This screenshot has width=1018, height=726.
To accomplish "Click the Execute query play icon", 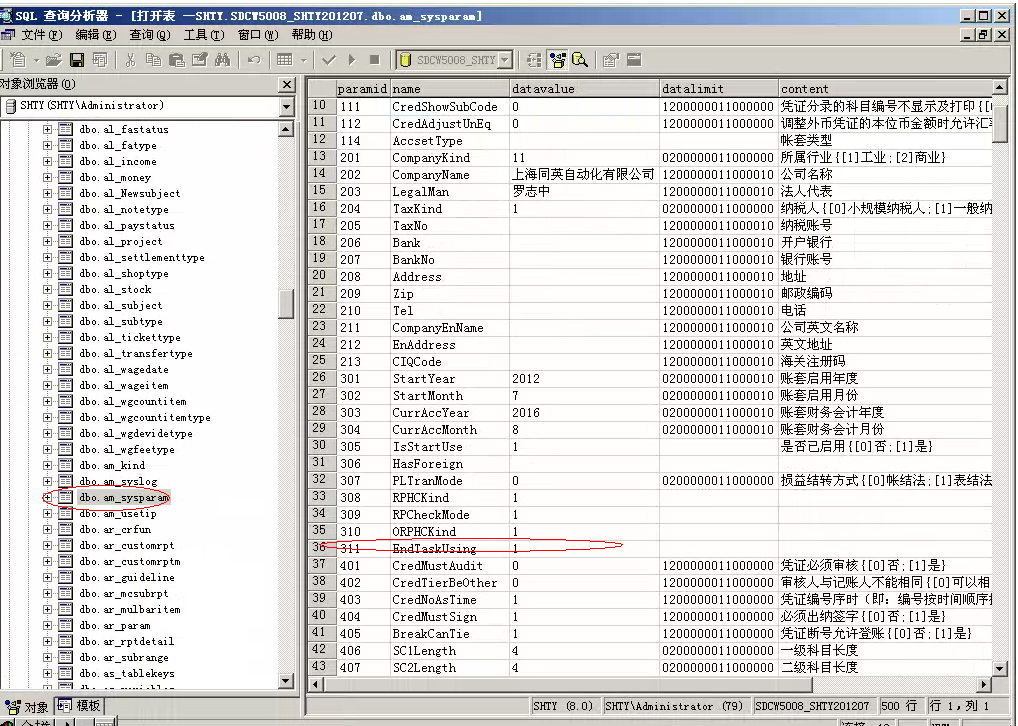I will [352, 60].
